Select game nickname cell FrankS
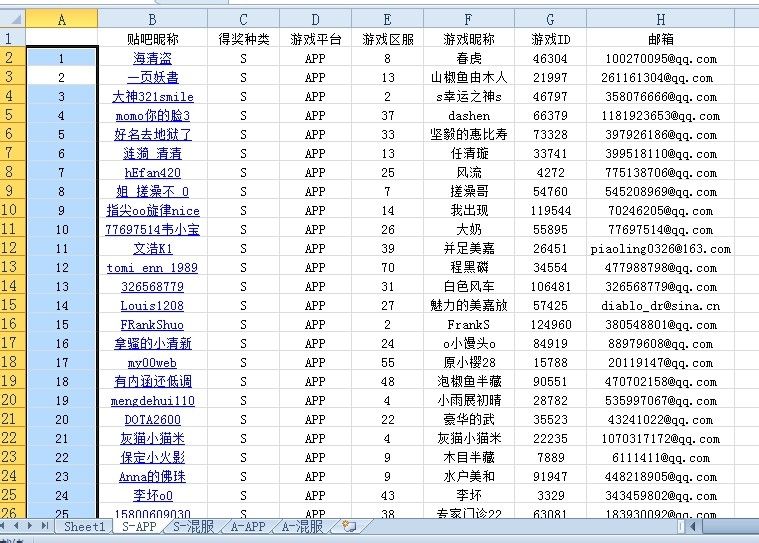Viewport: 759px width, 543px height. tap(469, 324)
